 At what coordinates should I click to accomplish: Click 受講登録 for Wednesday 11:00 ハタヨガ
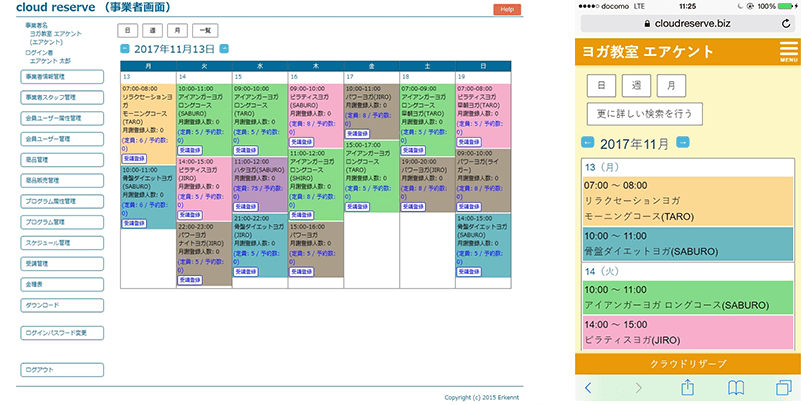(x=246, y=206)
